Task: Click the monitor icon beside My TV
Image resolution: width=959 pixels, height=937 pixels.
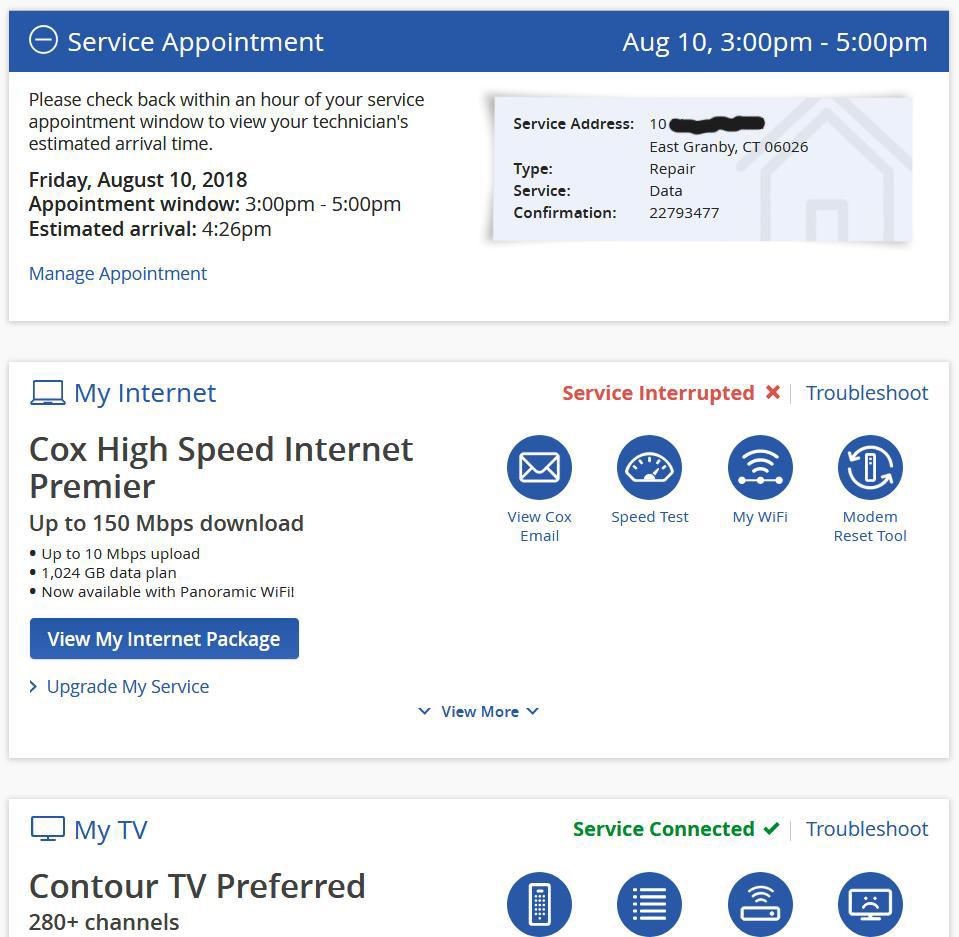Action: pyautogui.click(x=47, y=829)
